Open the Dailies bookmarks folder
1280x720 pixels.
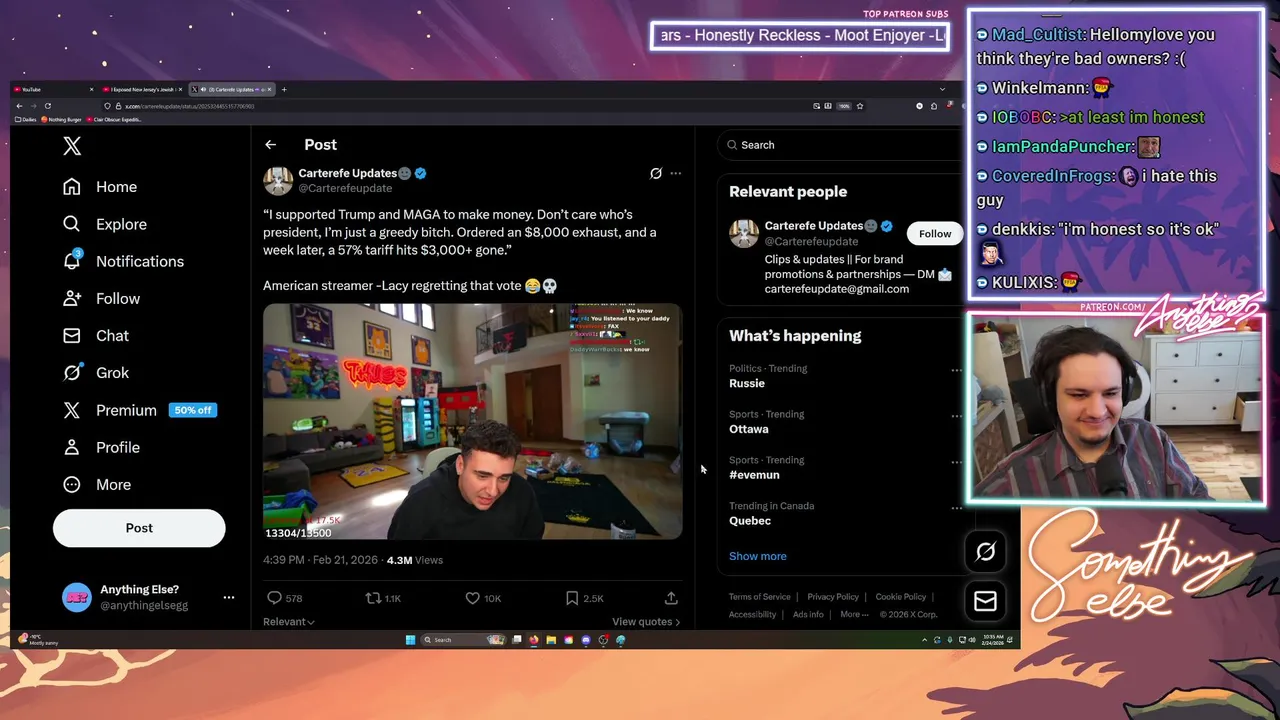point(26,120)
